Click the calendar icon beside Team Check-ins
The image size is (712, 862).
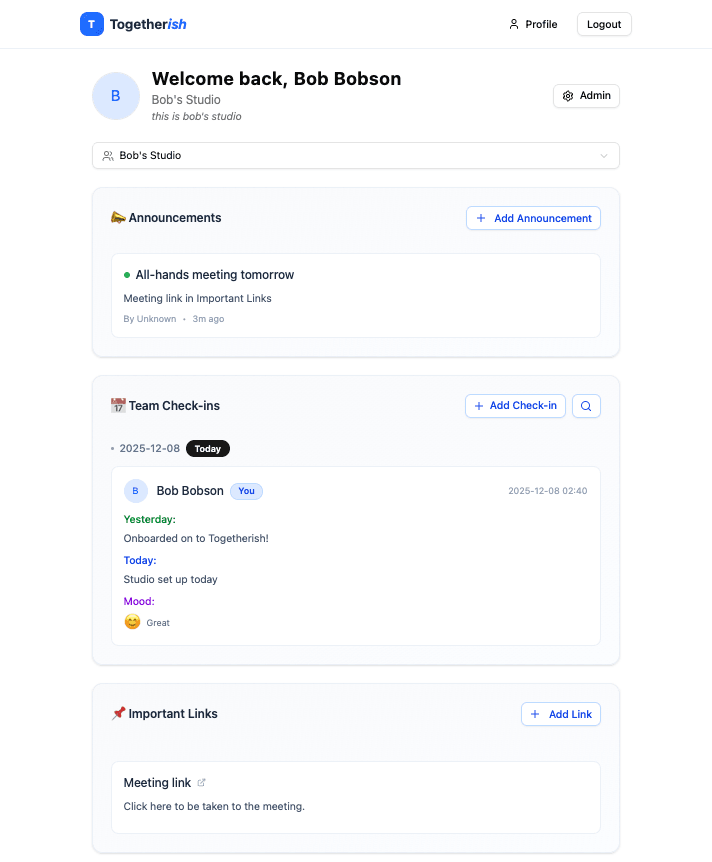[118, 405]
